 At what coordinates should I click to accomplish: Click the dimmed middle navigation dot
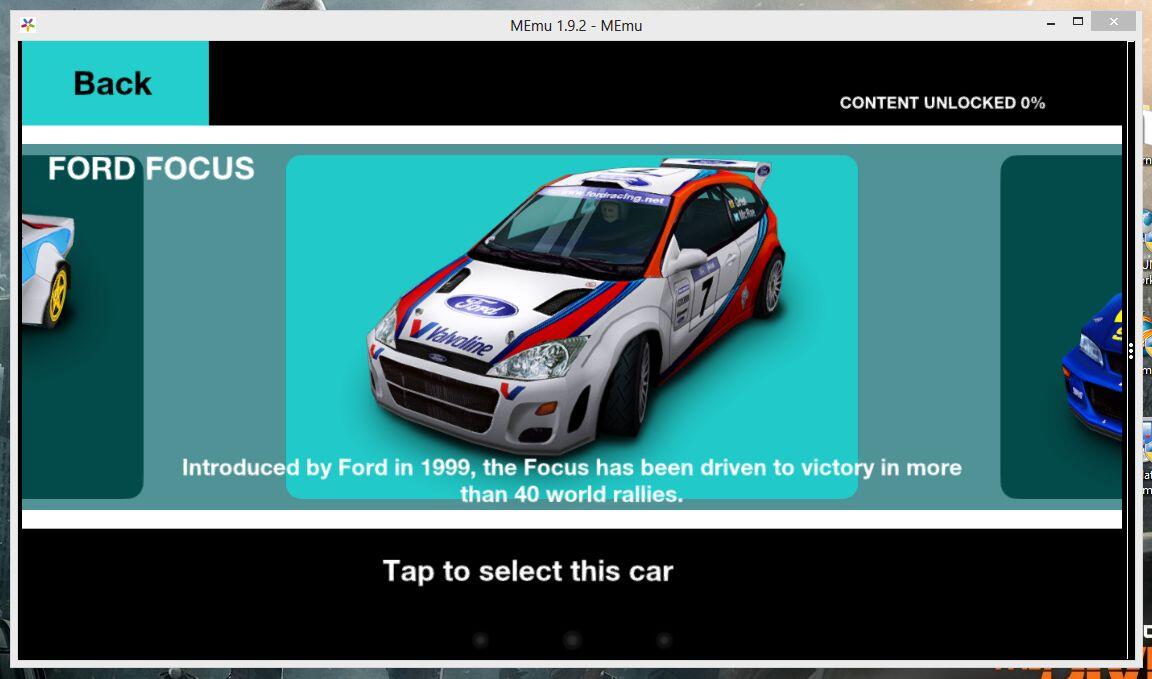coord(572,640)
